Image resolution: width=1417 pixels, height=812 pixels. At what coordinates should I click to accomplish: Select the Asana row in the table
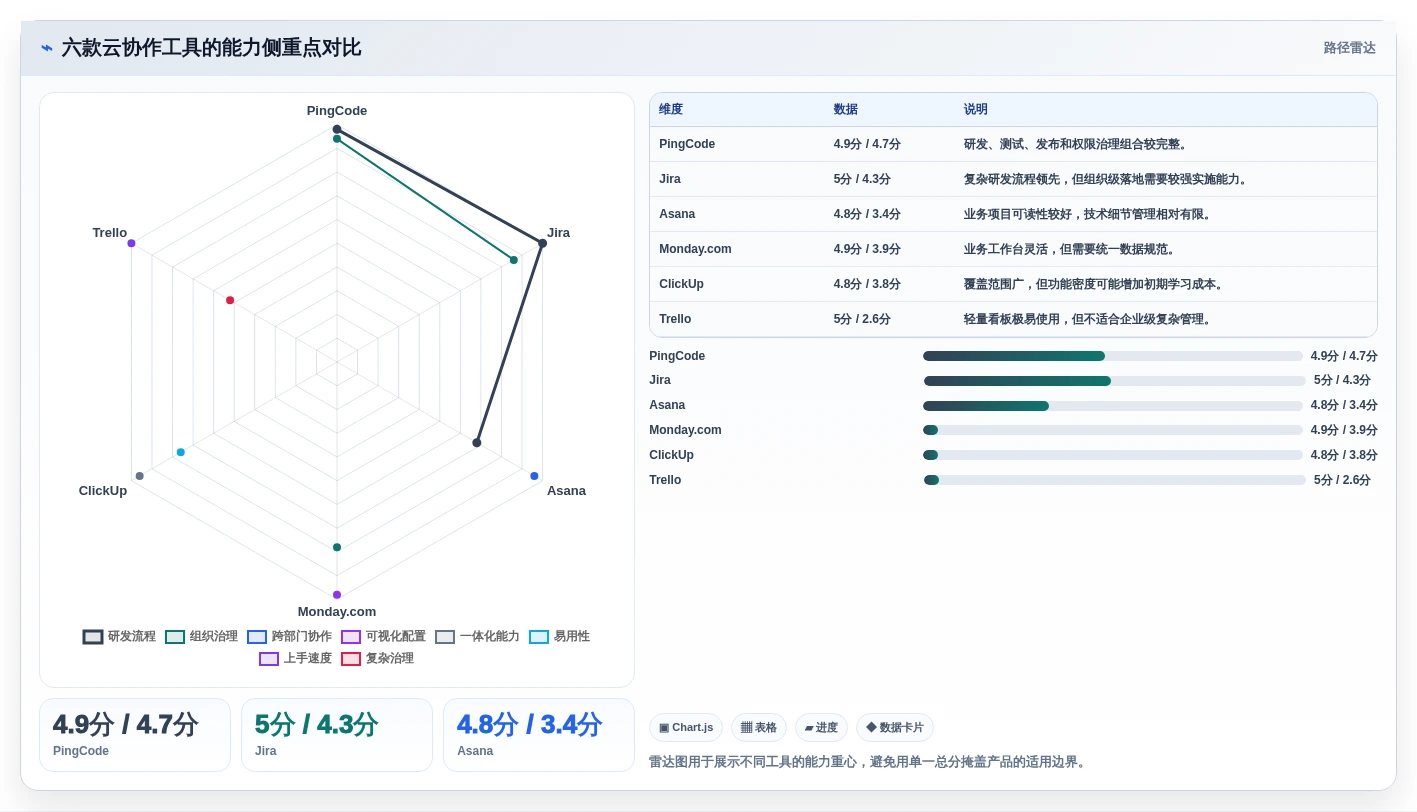tap(1013, 214)
